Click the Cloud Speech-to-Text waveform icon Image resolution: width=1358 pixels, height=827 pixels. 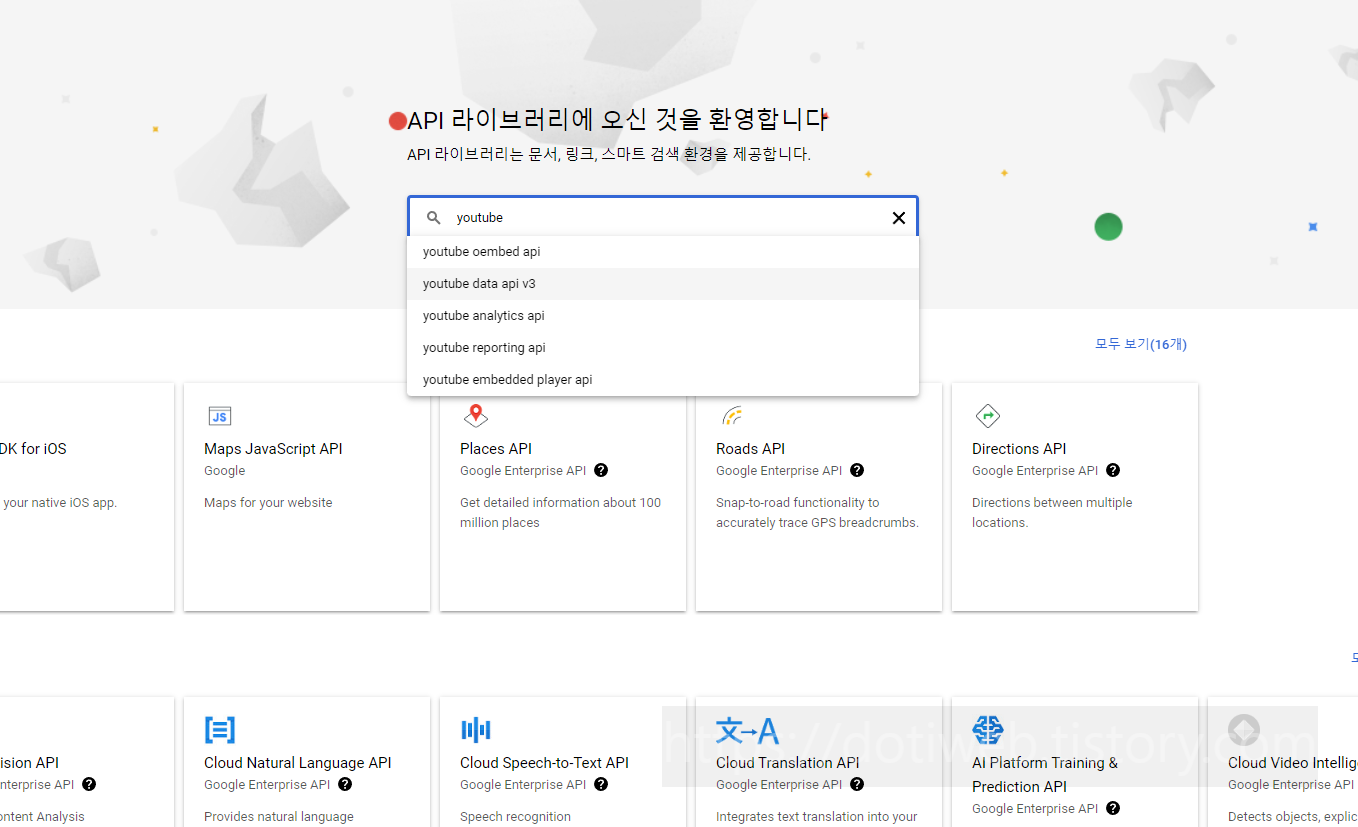tap(475, 730)
